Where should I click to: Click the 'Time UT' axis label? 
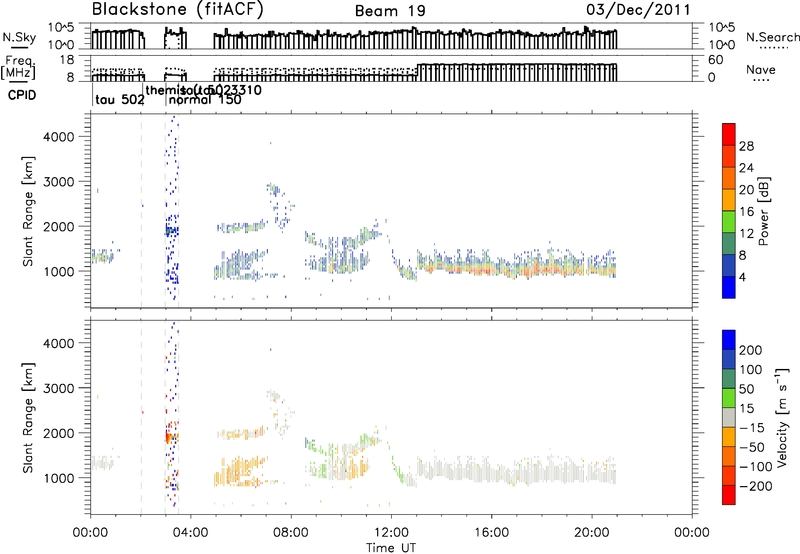click(x=391, y=547)
